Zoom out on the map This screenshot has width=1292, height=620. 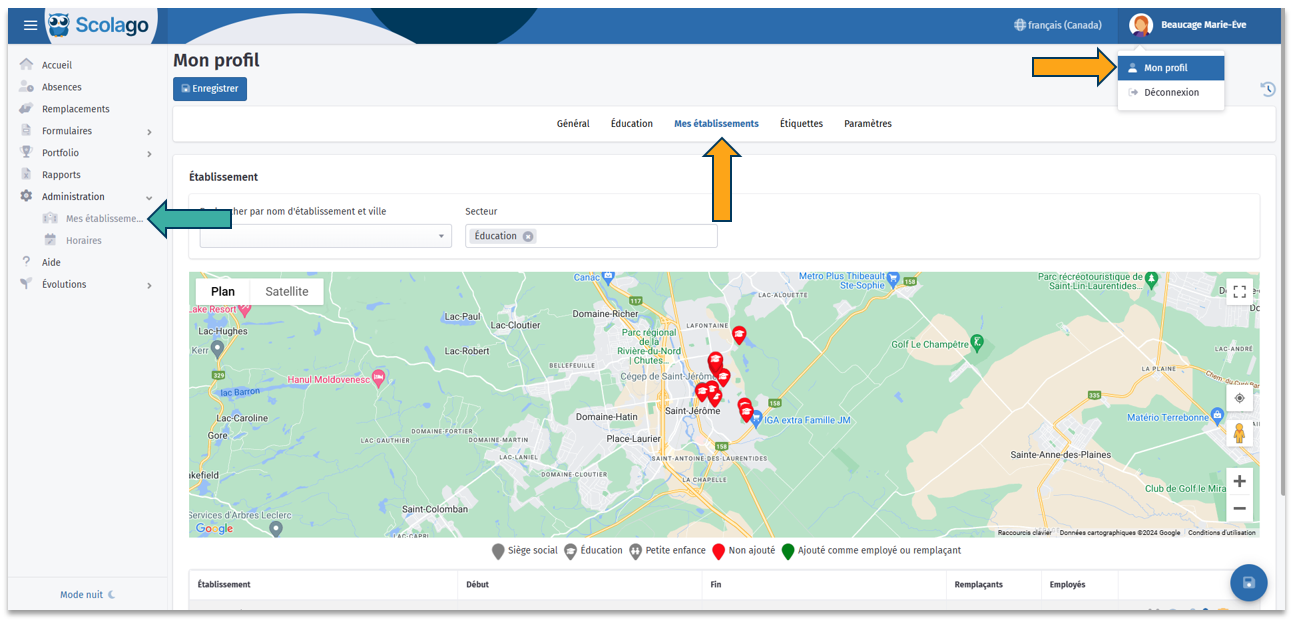coord(1239,508)
